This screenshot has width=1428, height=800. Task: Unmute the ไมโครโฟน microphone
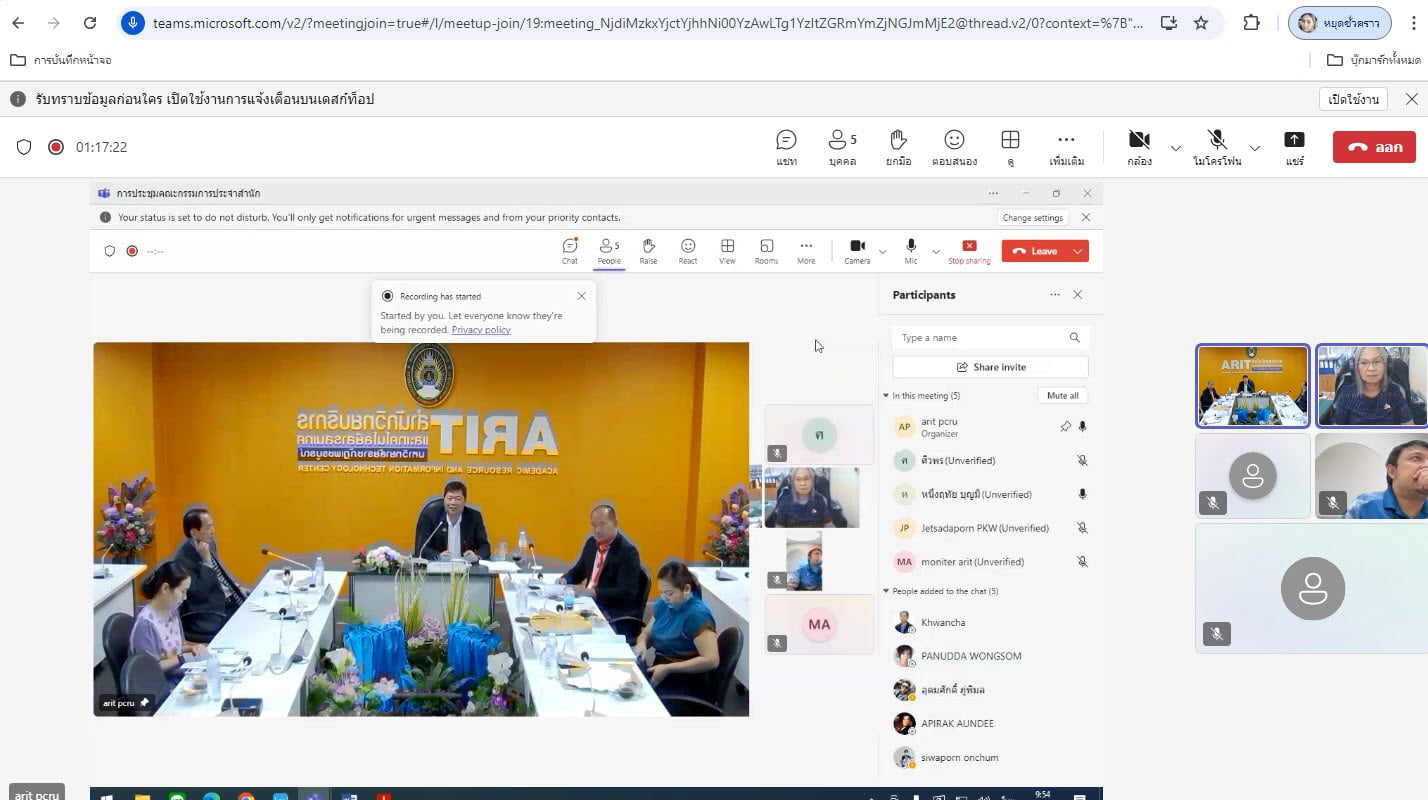point(1216,147)
